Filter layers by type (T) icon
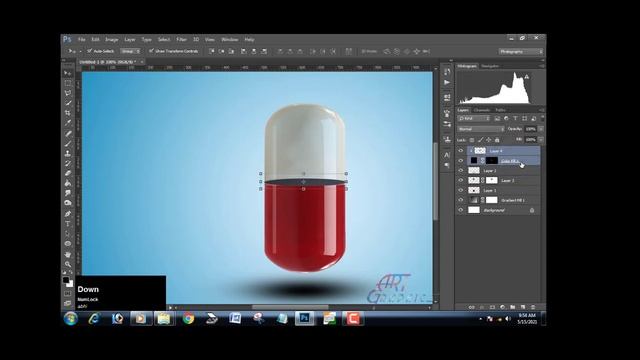This screenshot has height=360, width=640. 515,118
